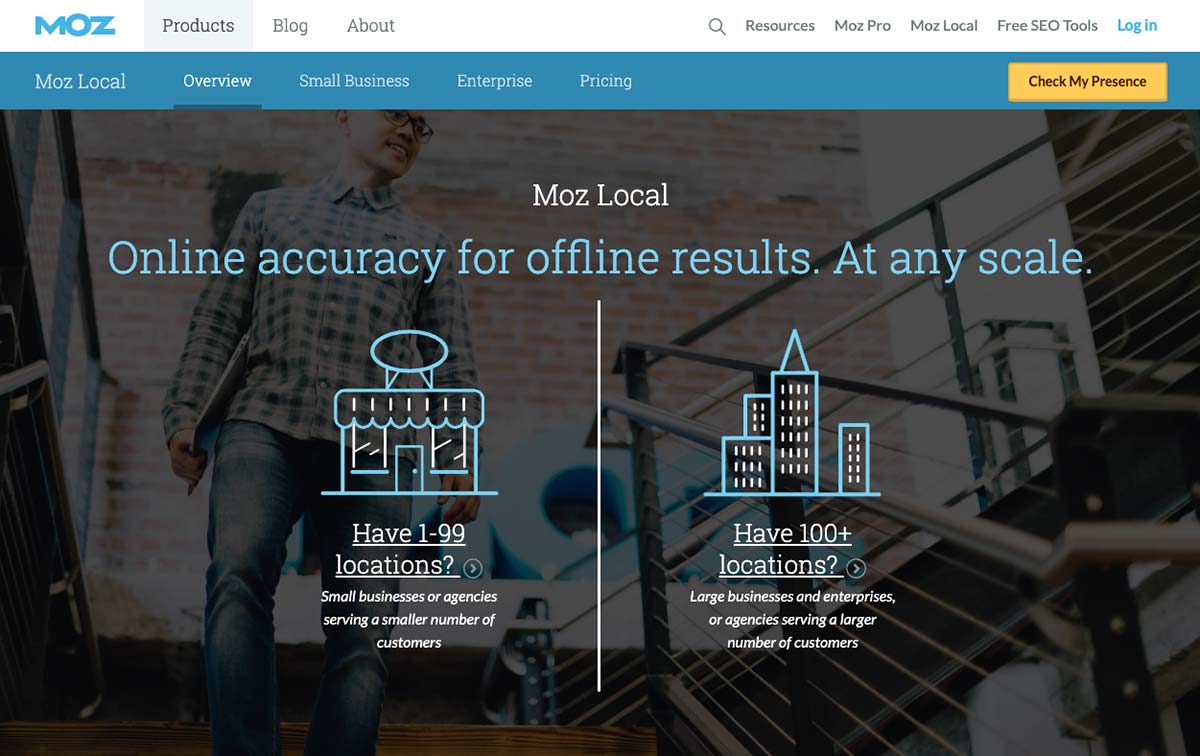Open Moz Local in top navigation
This screenshot has height=756, width=1200.
(x=944, y=26)
